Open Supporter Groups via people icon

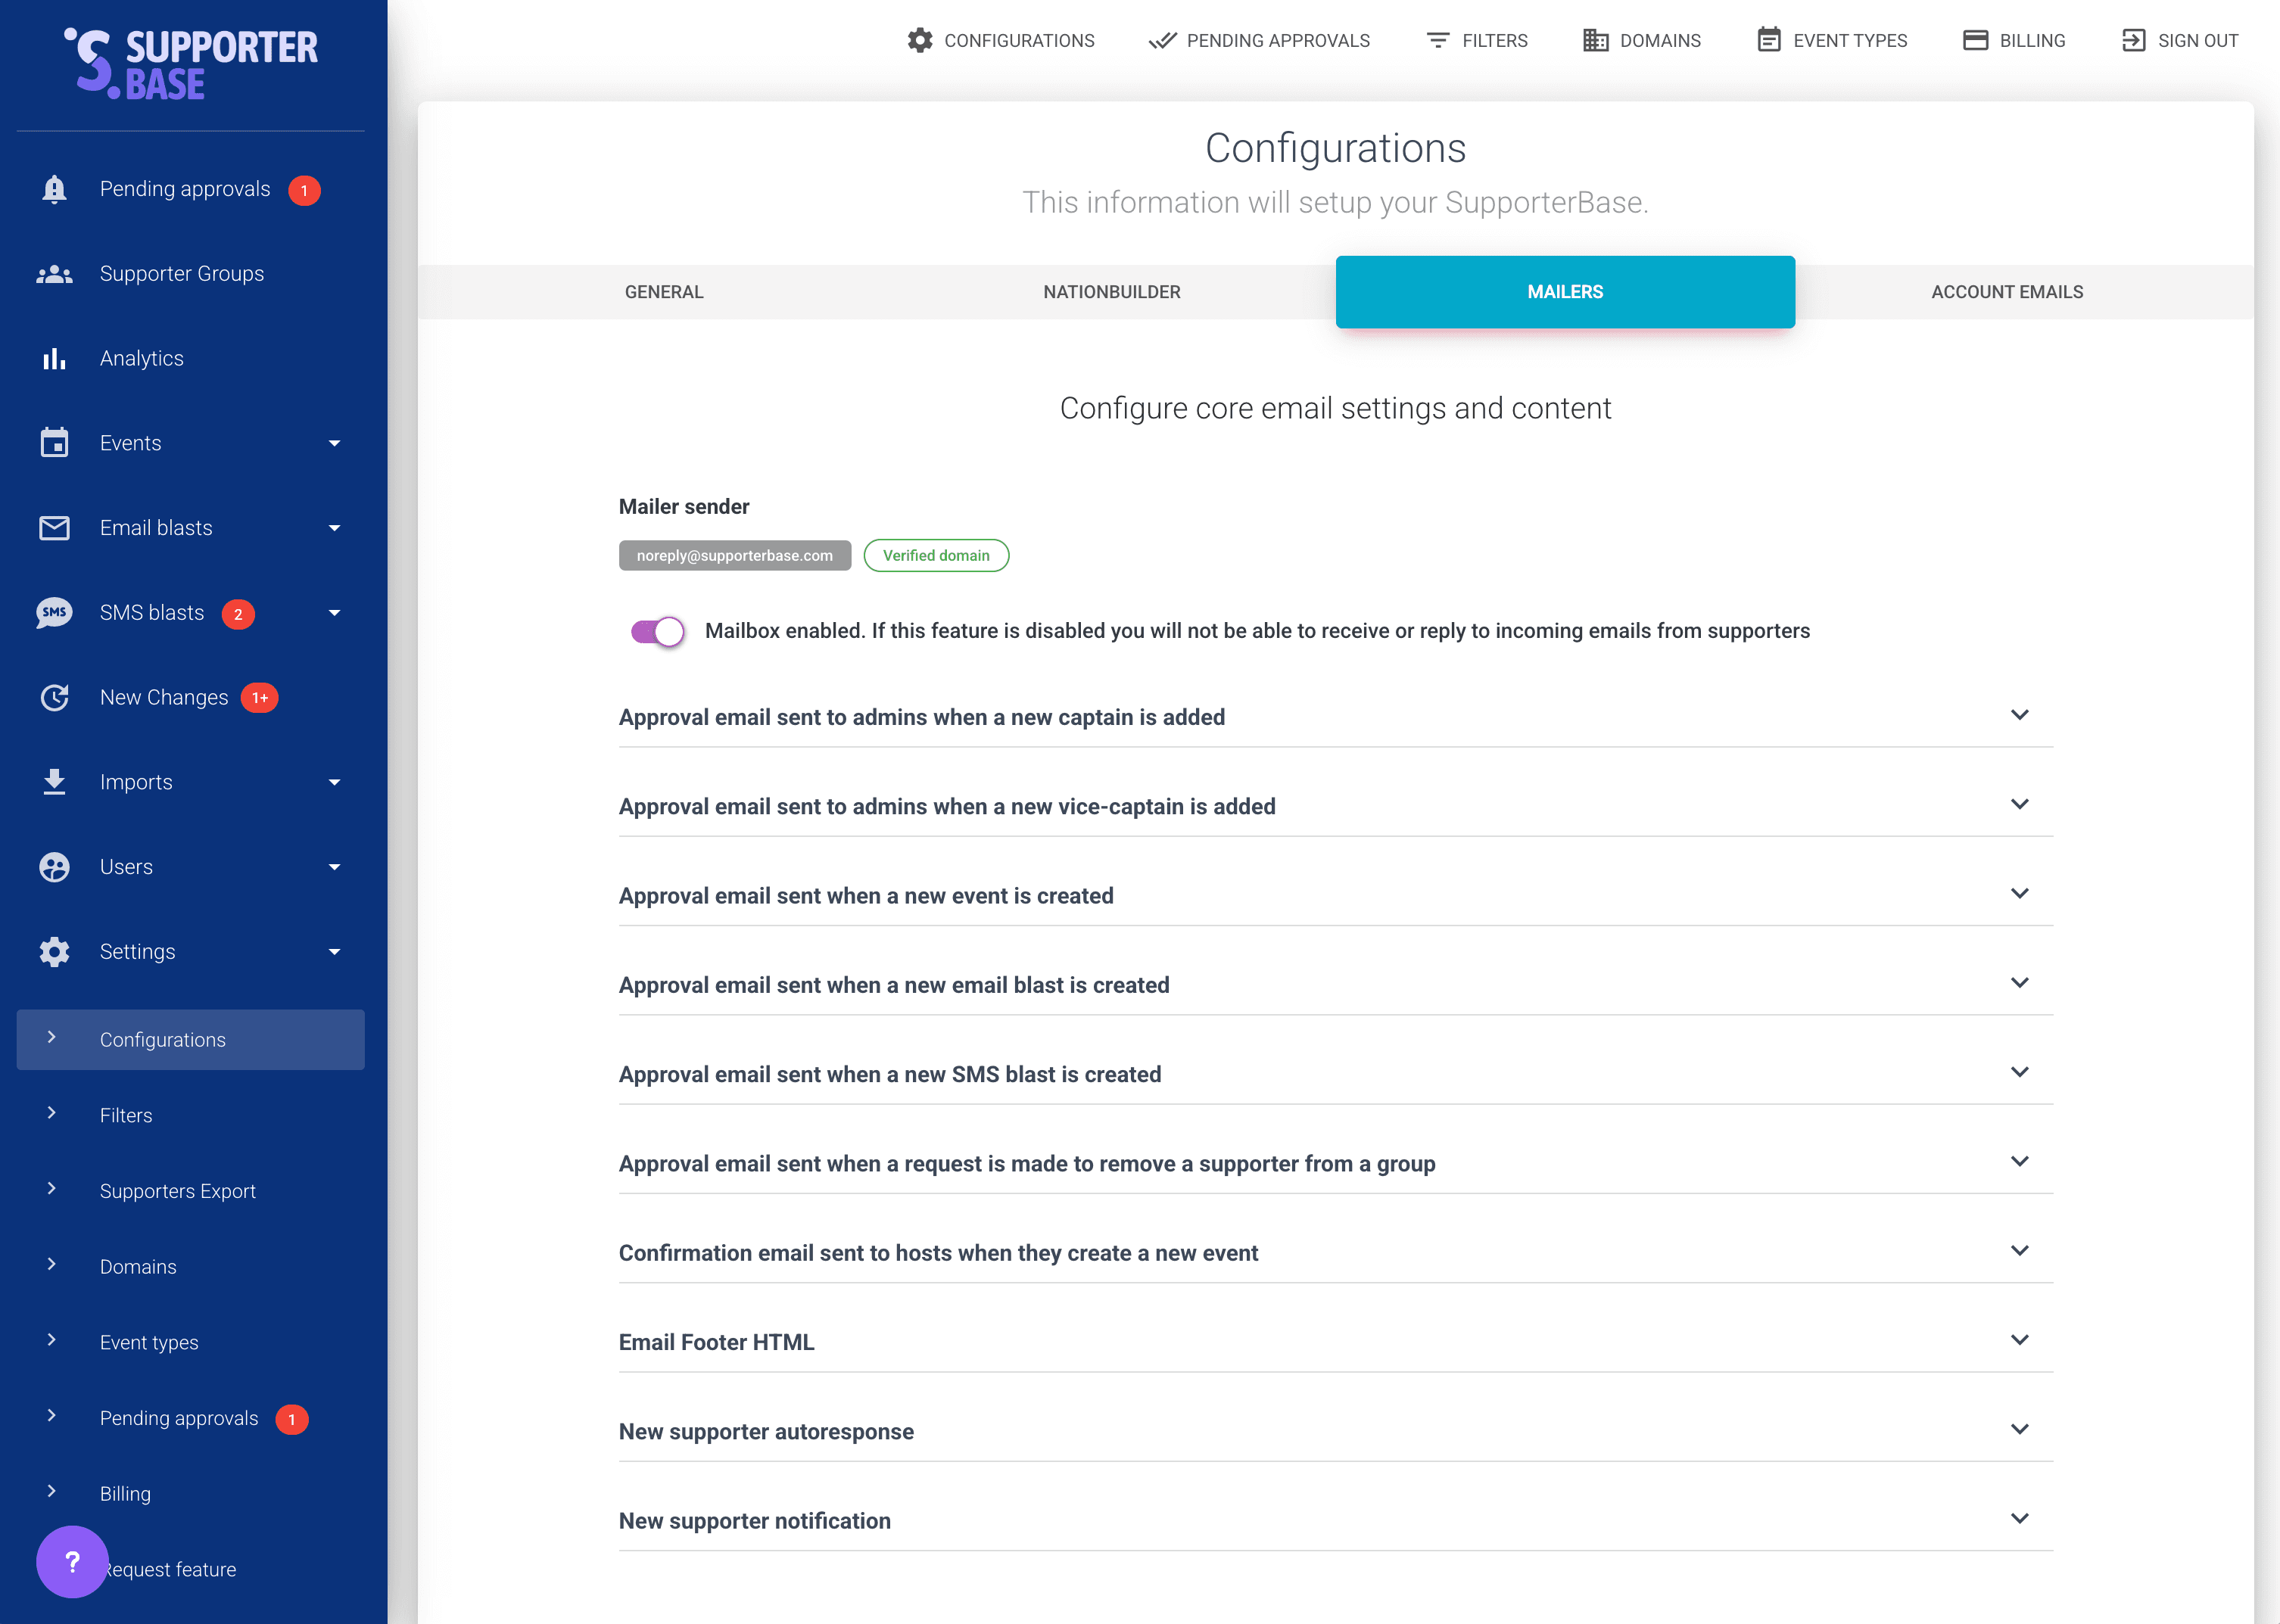54,274
